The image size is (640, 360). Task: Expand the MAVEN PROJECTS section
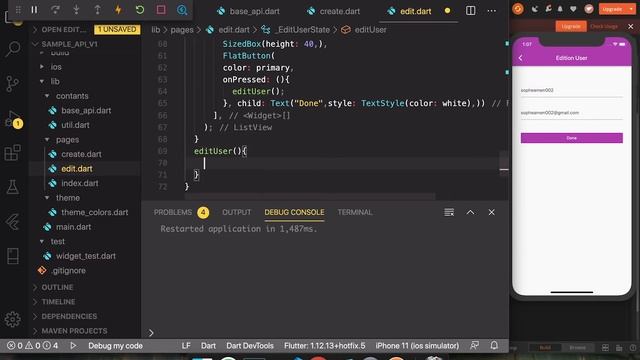(74, 331)
